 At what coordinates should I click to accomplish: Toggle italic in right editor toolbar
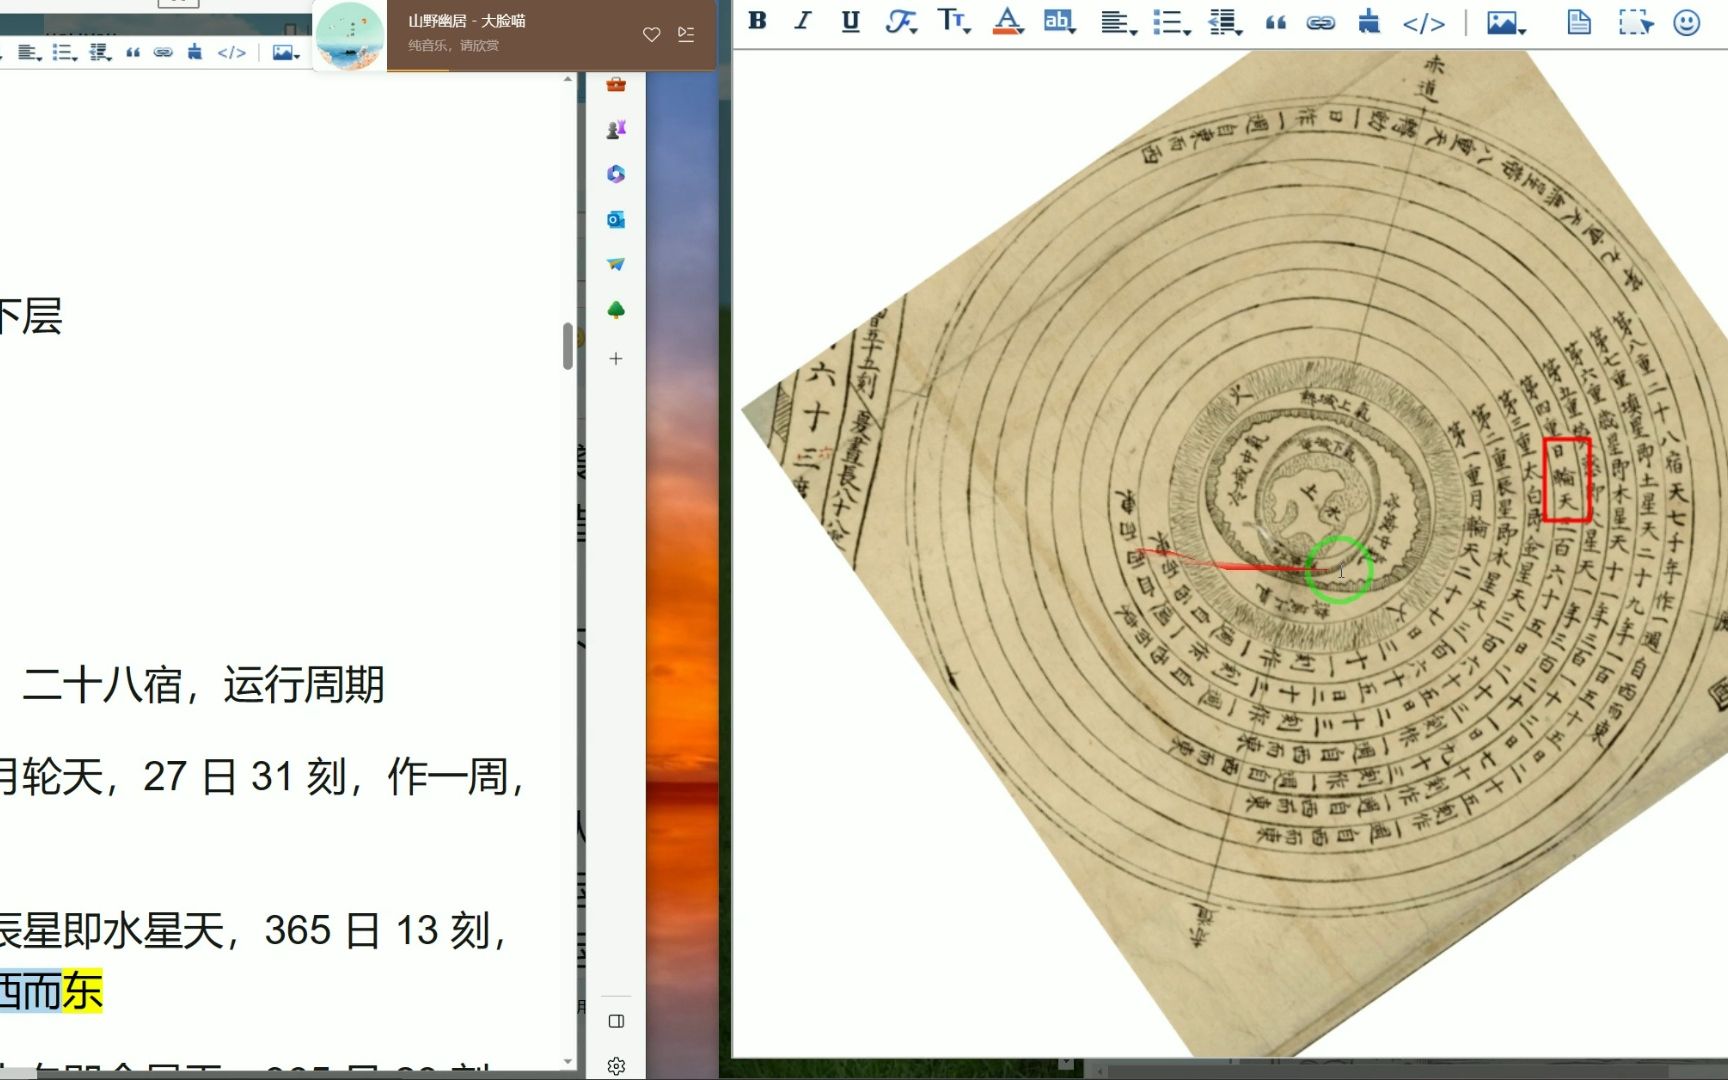[x=802, y=21]
